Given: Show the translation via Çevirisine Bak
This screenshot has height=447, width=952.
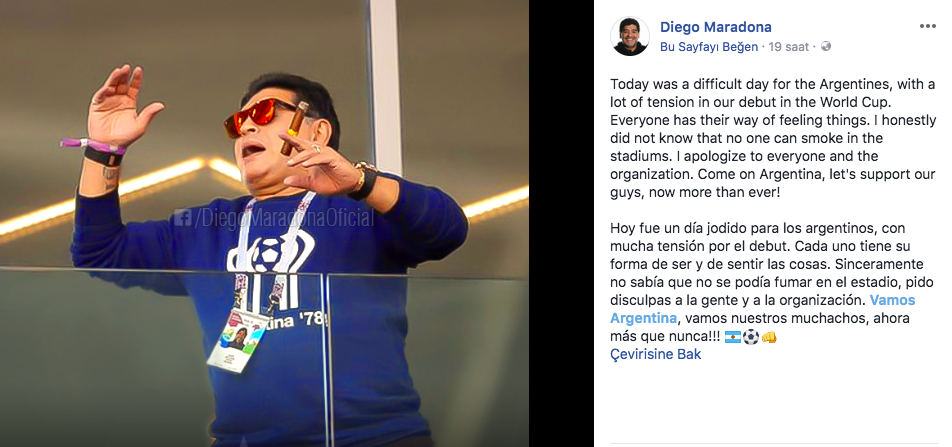Looking at the screenshot, I should point(655,354).
